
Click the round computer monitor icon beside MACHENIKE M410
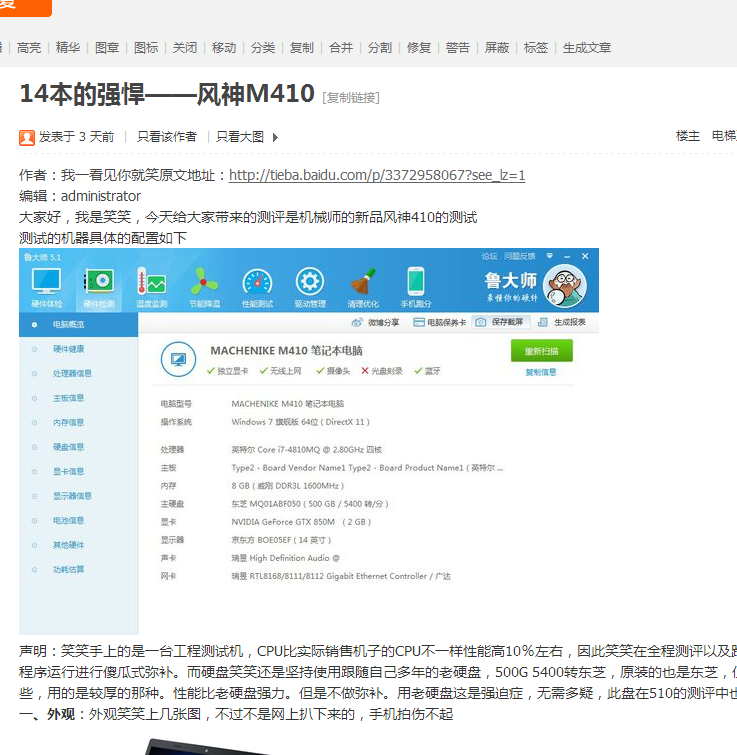[179, 359]
